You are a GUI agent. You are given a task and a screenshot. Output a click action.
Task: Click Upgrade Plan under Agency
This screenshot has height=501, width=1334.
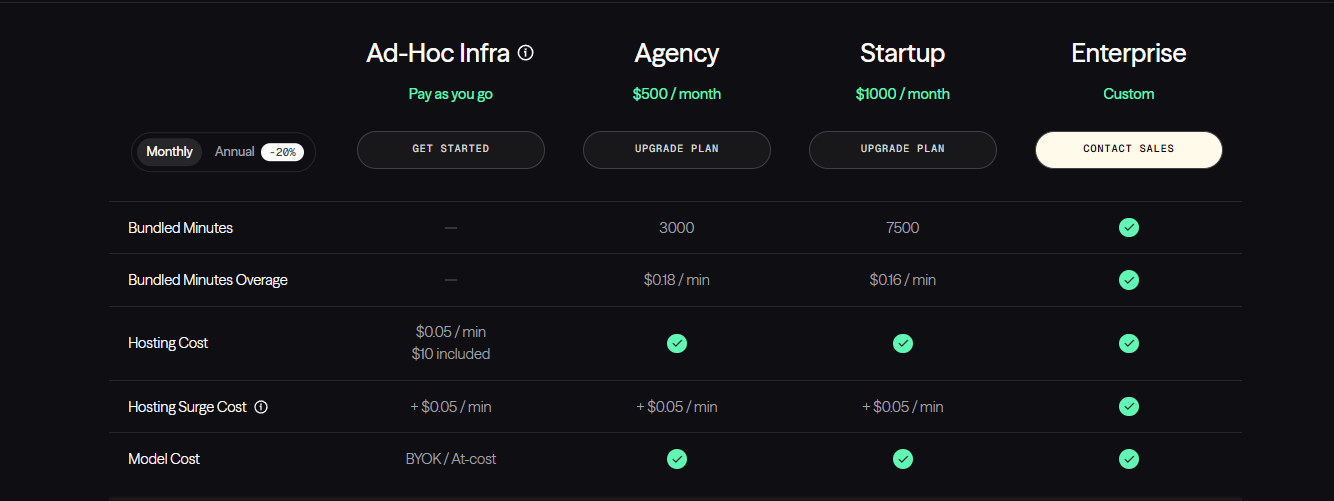click(x=677, y=150)
